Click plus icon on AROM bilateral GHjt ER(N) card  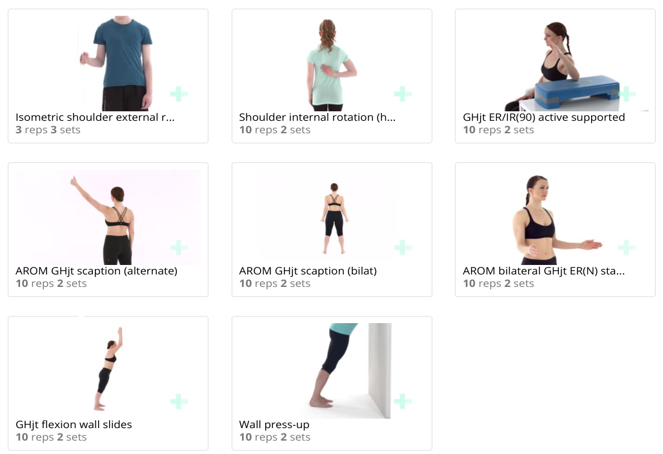coord(626,247)
